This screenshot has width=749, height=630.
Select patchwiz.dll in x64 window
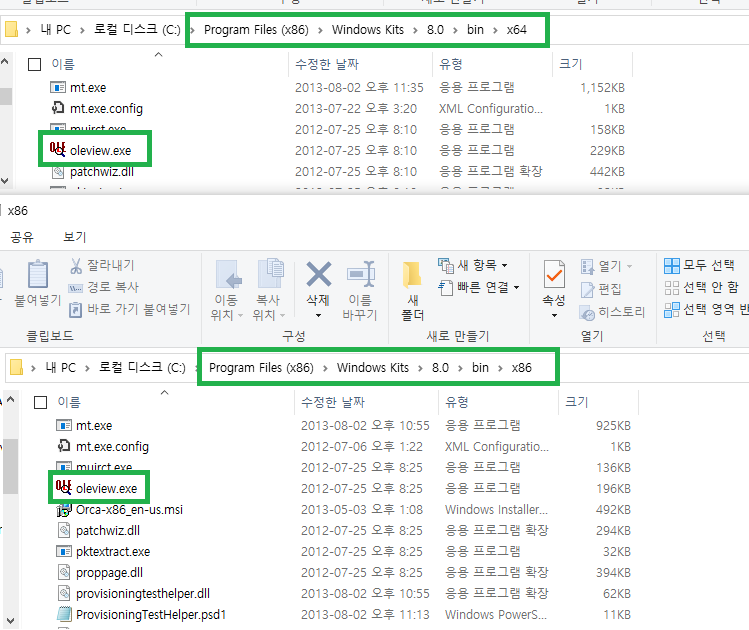[x=102, y=171]
